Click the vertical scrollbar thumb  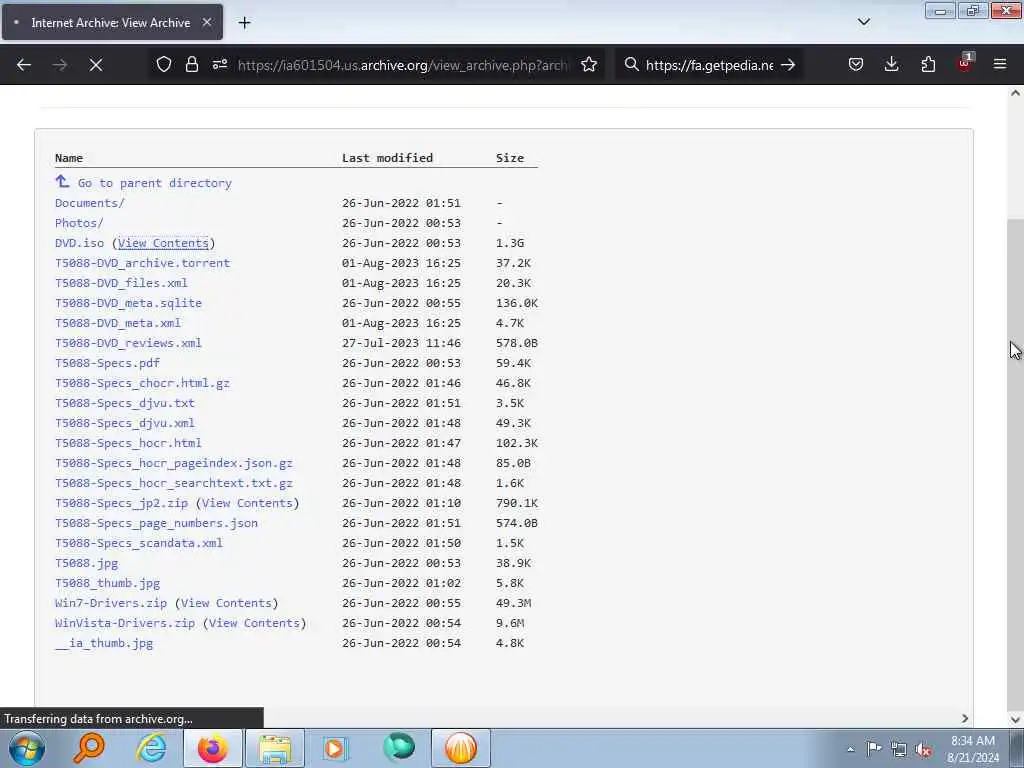[x=1015, y=464]
